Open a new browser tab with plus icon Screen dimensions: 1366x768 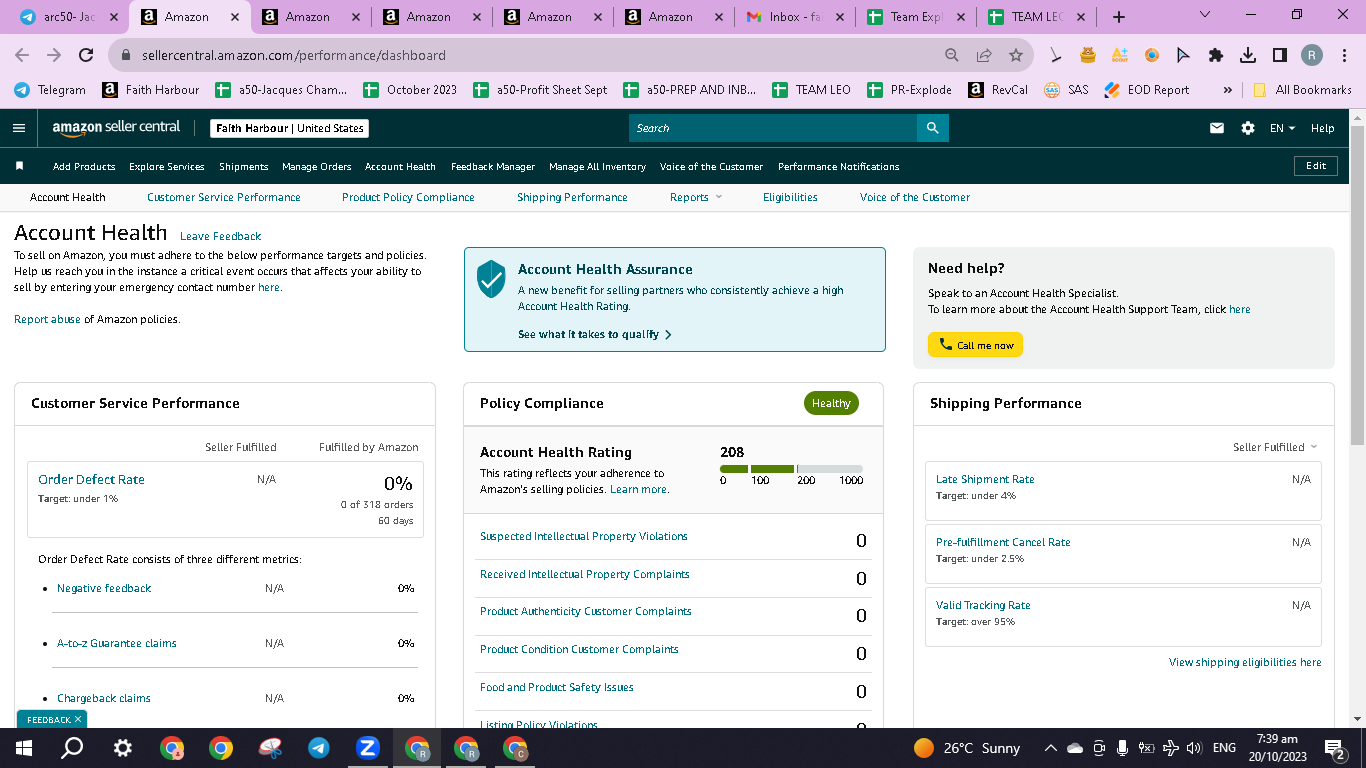point(1119,17)
